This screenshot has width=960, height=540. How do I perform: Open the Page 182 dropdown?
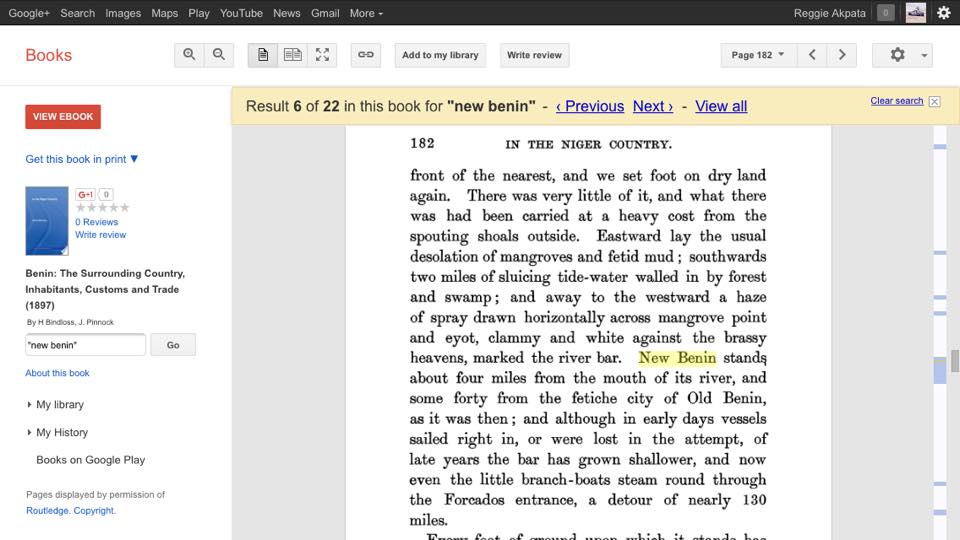[x=759, y=55]
